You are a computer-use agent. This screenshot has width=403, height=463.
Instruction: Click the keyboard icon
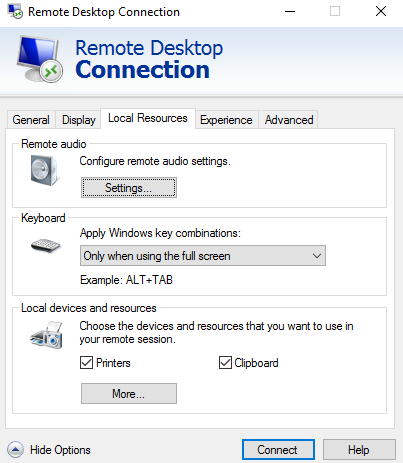click(x=45, y=246)
